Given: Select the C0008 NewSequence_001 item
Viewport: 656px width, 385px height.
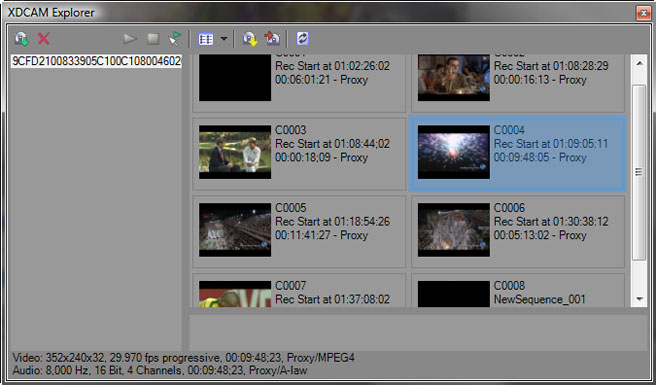Looking at the screenshot, I should tap(518, 290).
